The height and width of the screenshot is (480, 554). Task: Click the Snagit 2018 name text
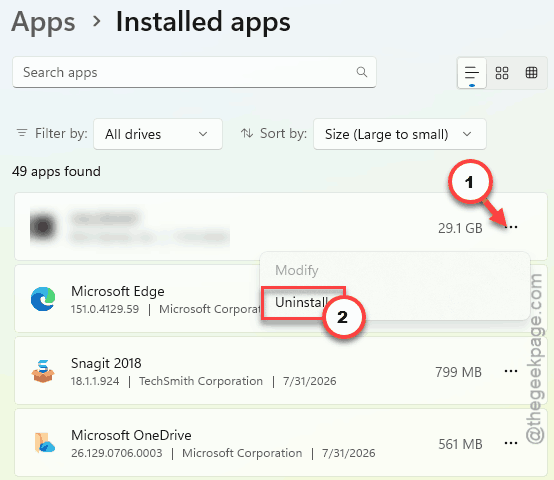[106, 363]
